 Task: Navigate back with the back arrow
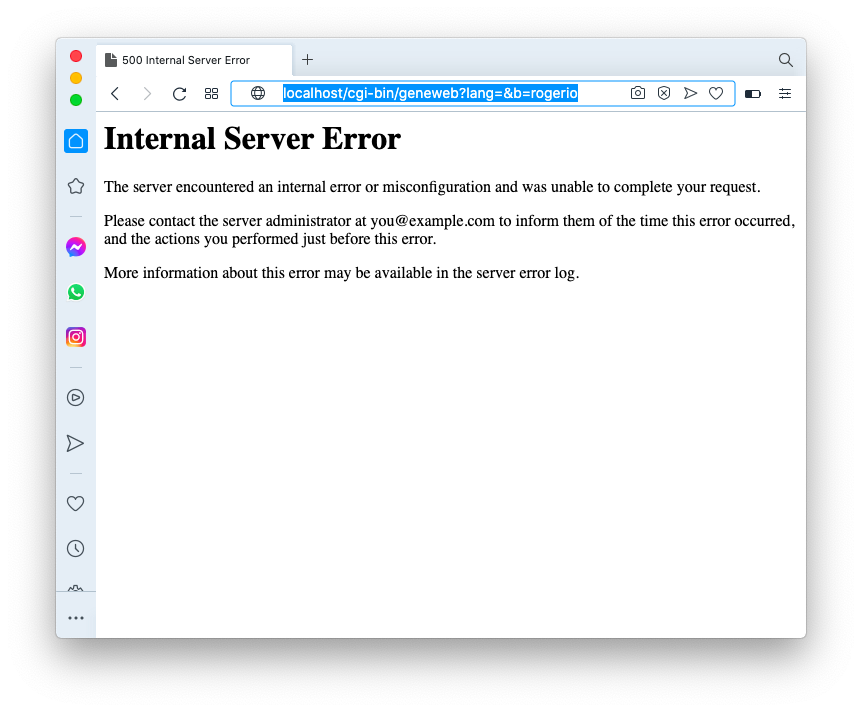115,92
